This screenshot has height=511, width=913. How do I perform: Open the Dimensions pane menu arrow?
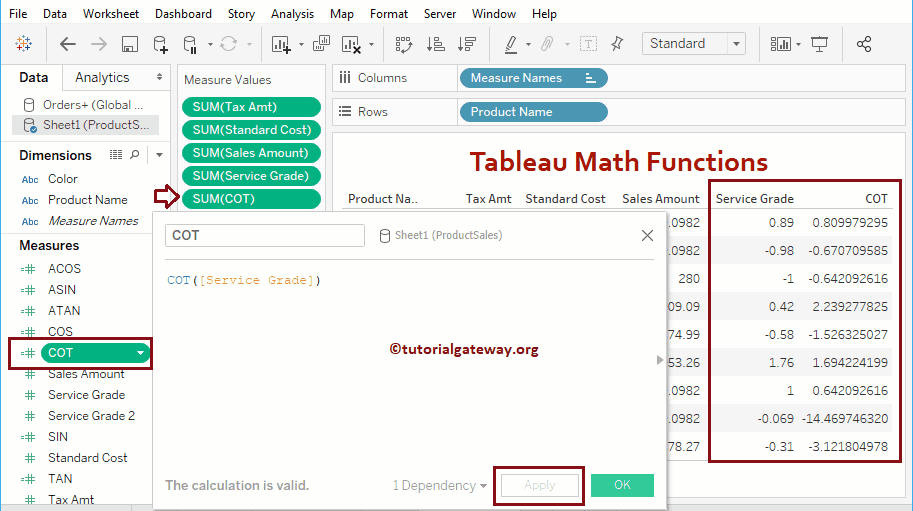coord(159,155)
